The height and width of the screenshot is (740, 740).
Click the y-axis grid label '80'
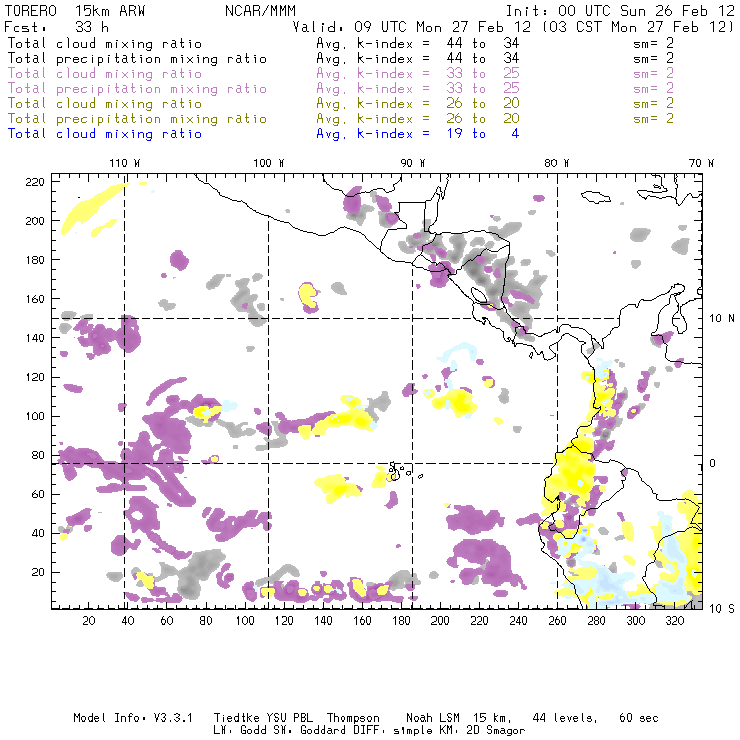point(39,455)
